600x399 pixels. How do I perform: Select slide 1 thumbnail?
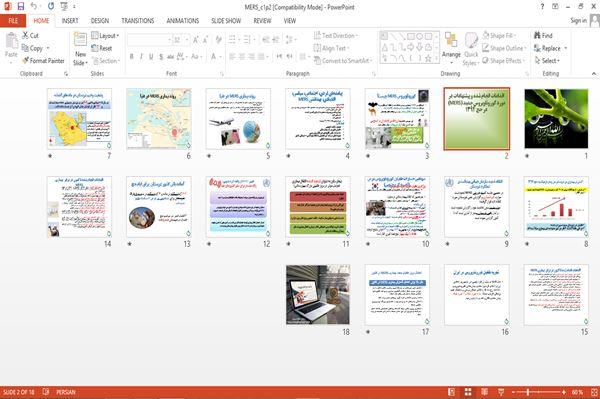[x=556, y=119]
